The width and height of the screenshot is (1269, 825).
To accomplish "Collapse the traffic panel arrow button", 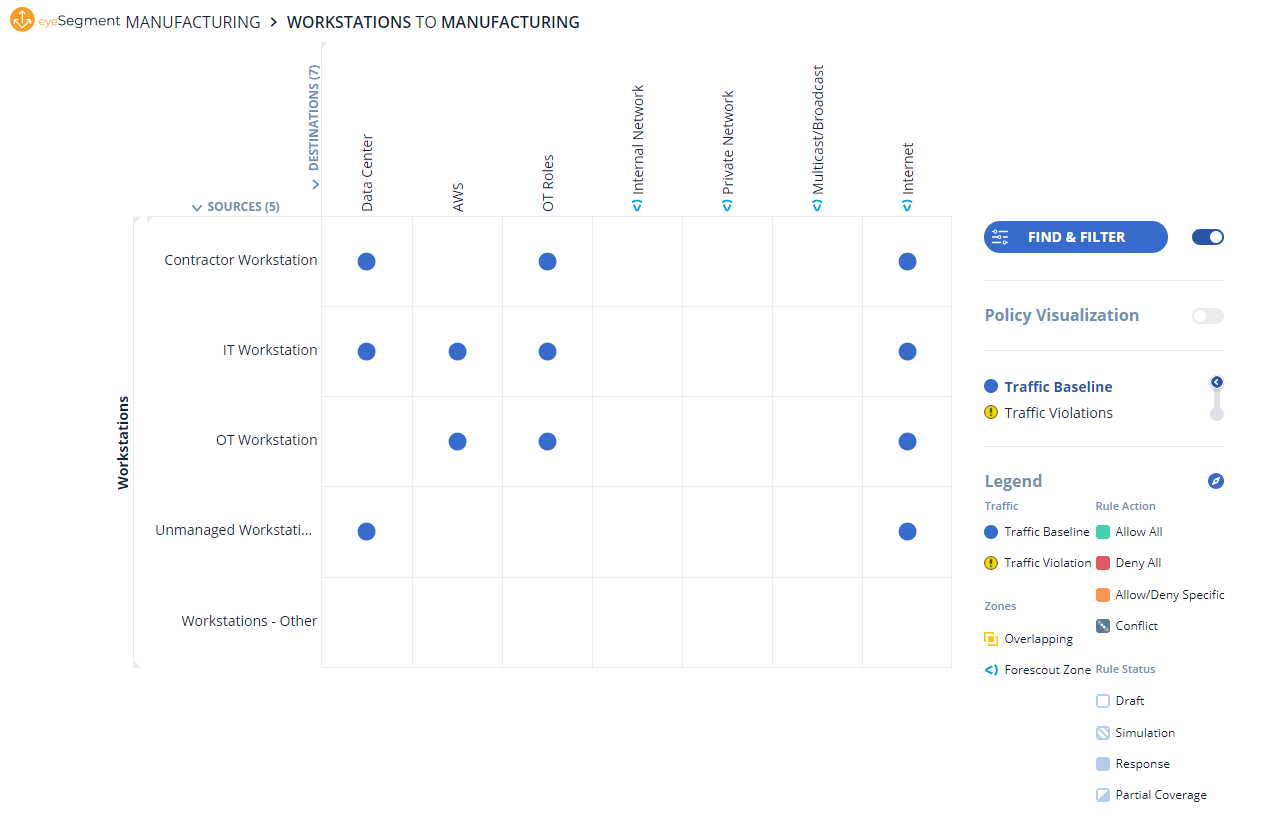I will (x=1217, y=382).
